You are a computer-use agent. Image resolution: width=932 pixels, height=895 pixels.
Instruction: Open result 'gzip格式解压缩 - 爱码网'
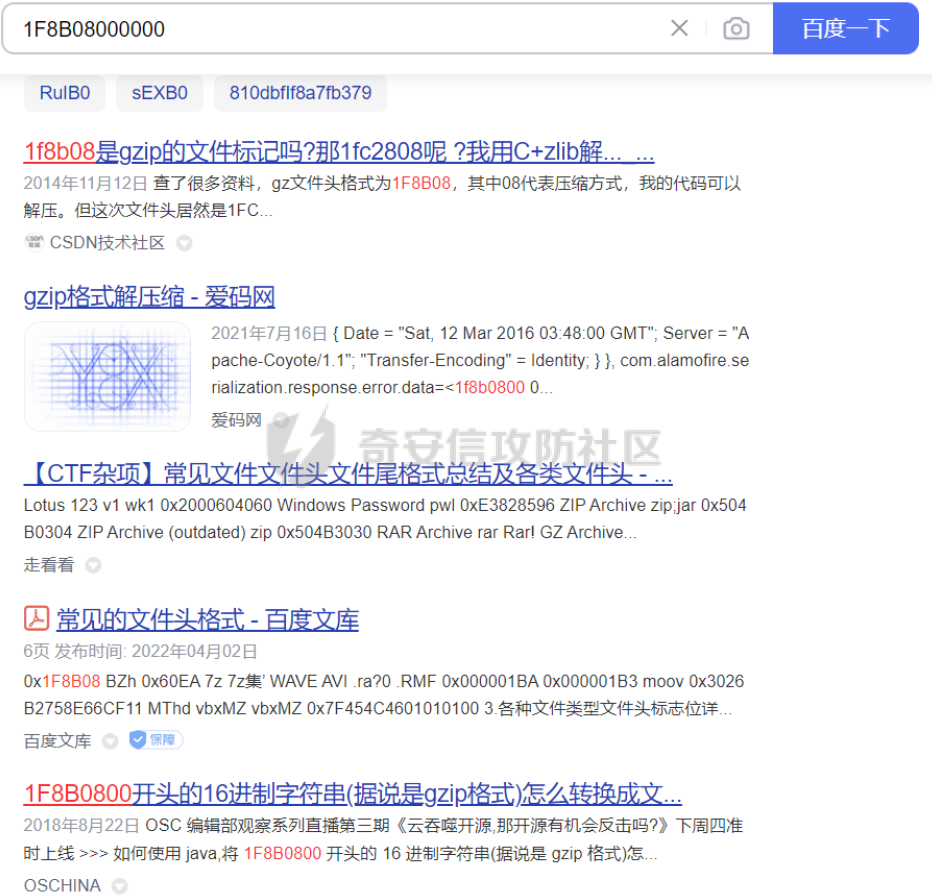149,297
